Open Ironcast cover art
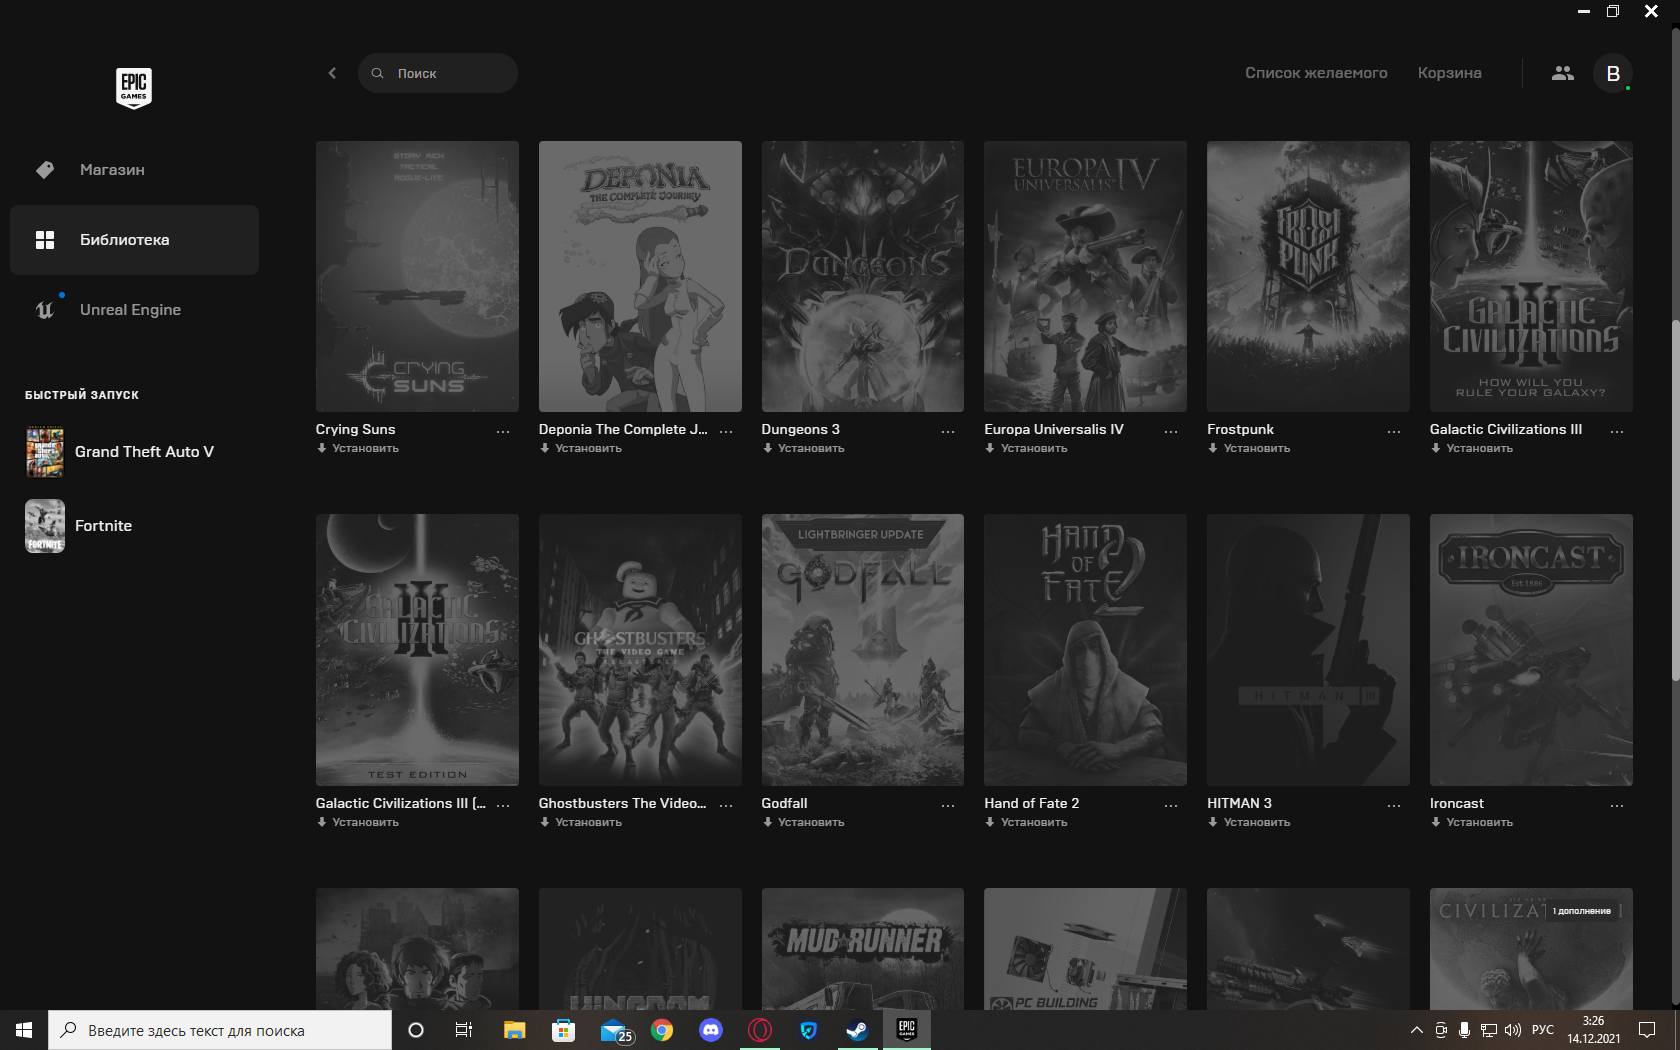This screenshot has height=1050, width=1680. (x=1531, y=650)
